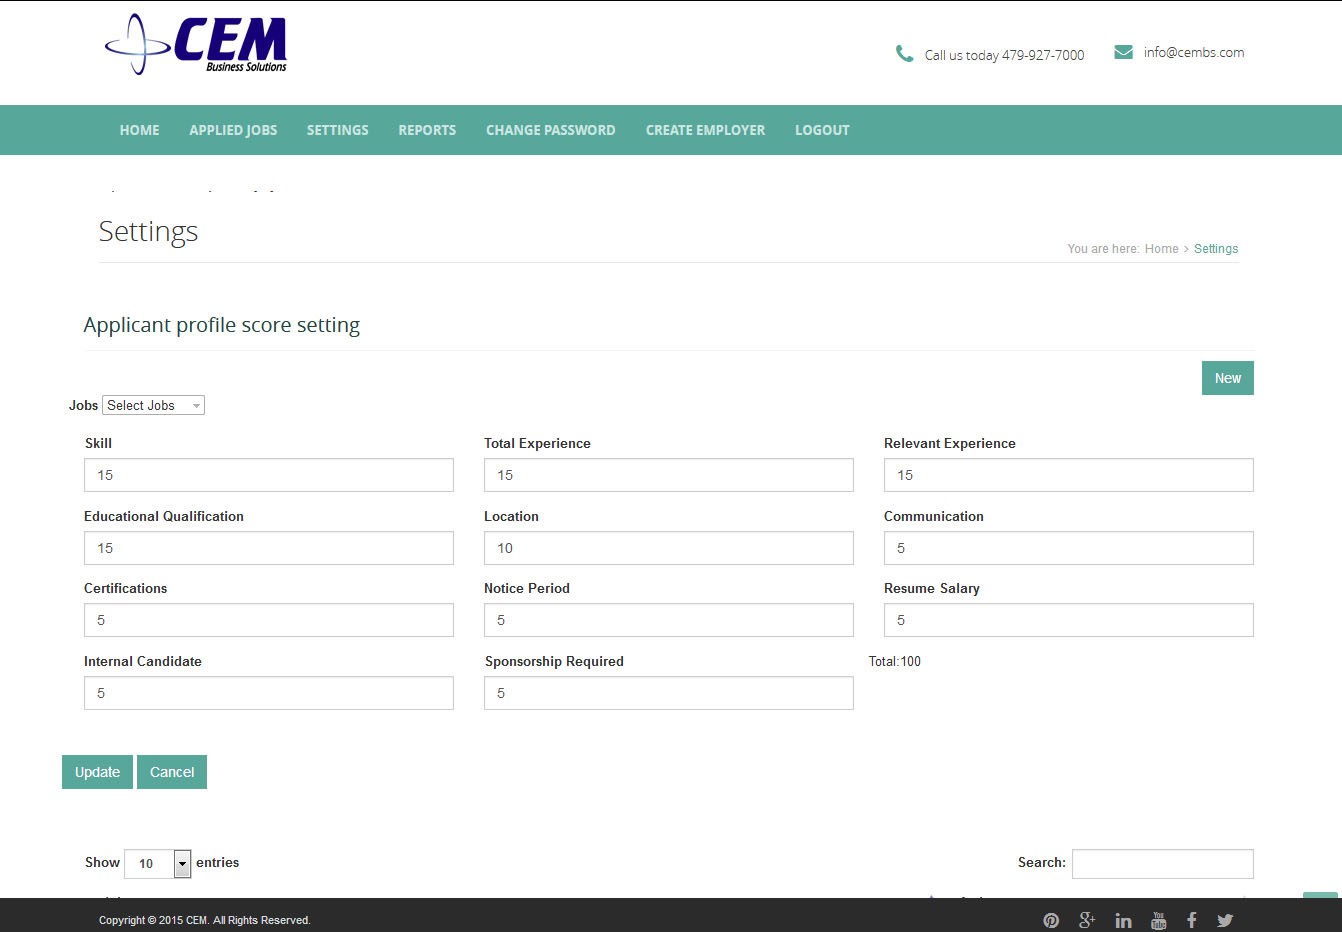Click the Cancel button
The height and width of the screenshot is (932, 1342).
click(x=172, y=772)
